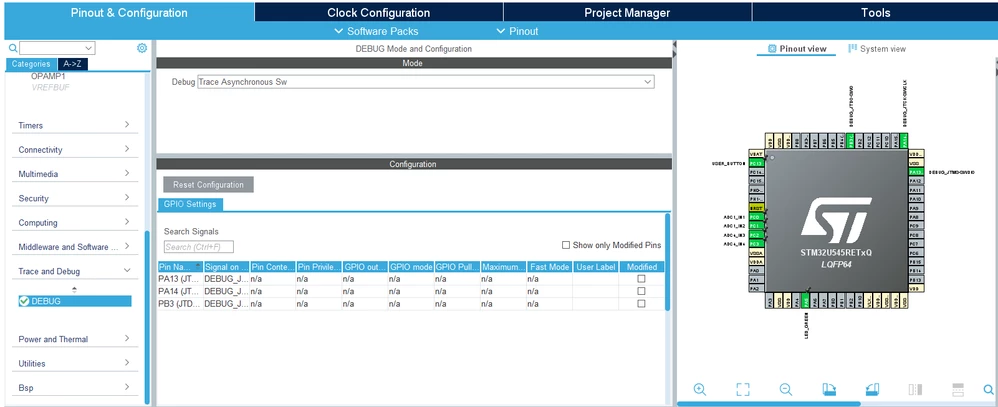
Task: Click the pinout search magnifier icon
Action: (988, 389)
